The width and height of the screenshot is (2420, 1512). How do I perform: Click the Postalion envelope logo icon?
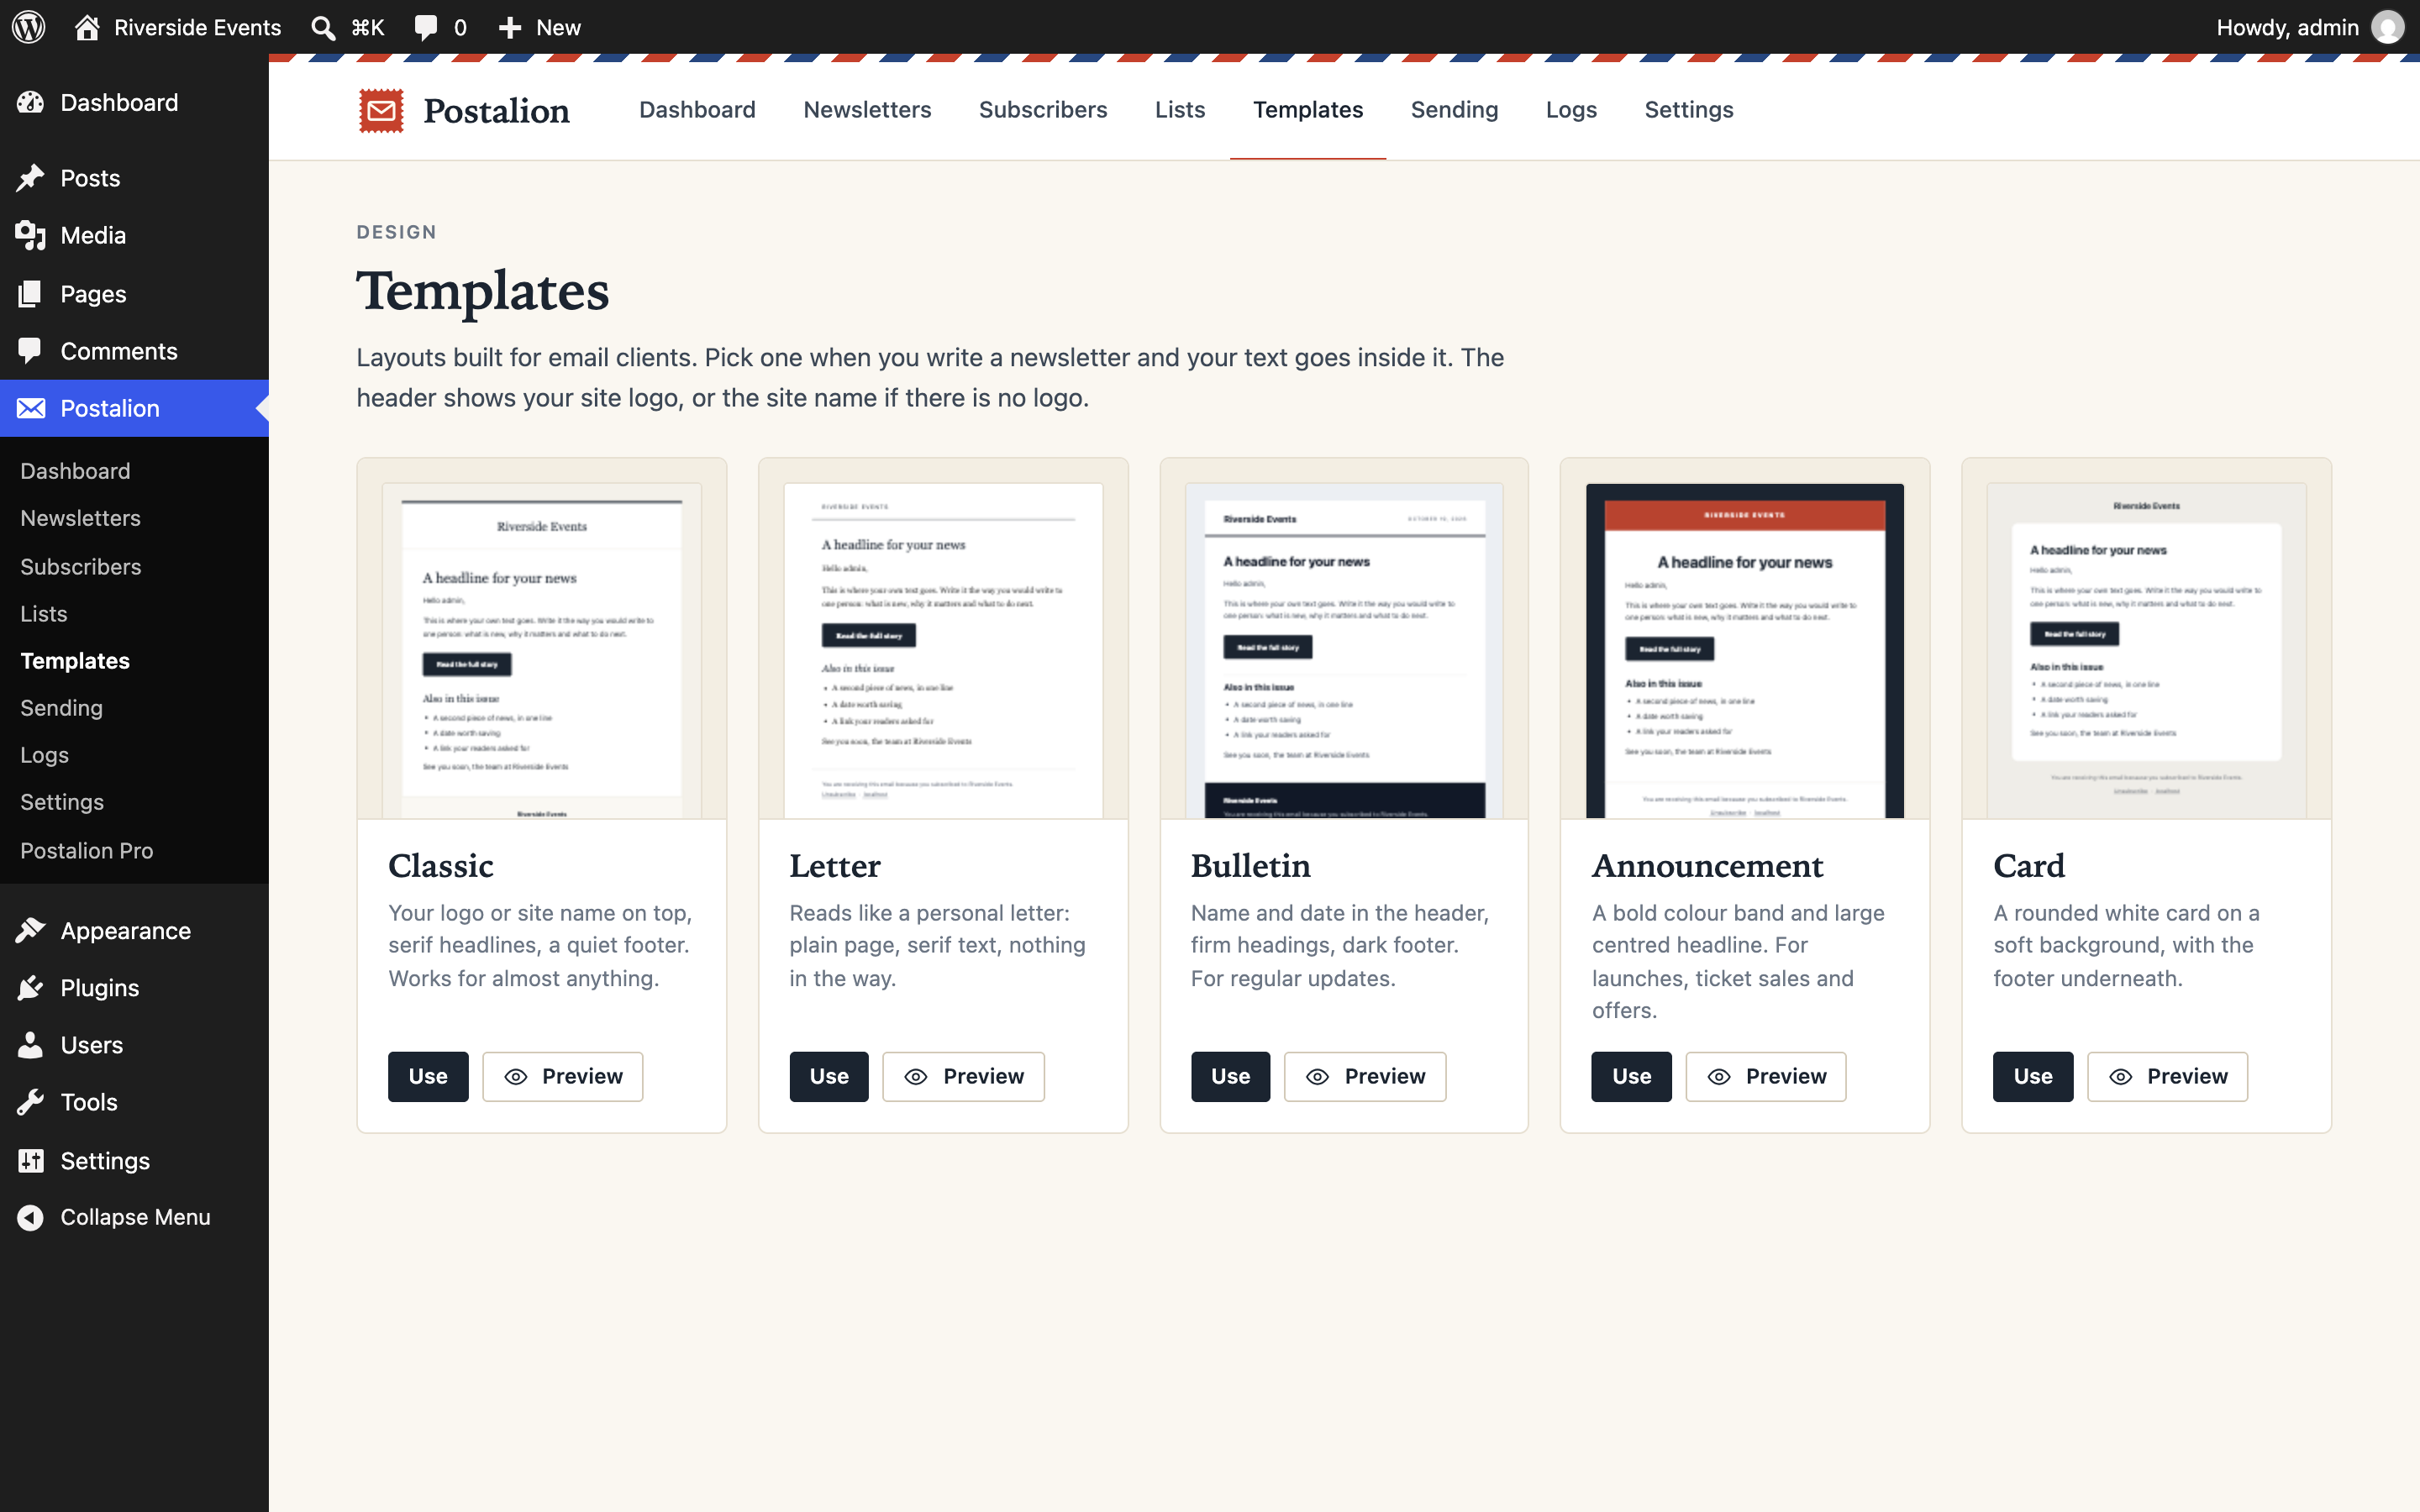[381, 110]
